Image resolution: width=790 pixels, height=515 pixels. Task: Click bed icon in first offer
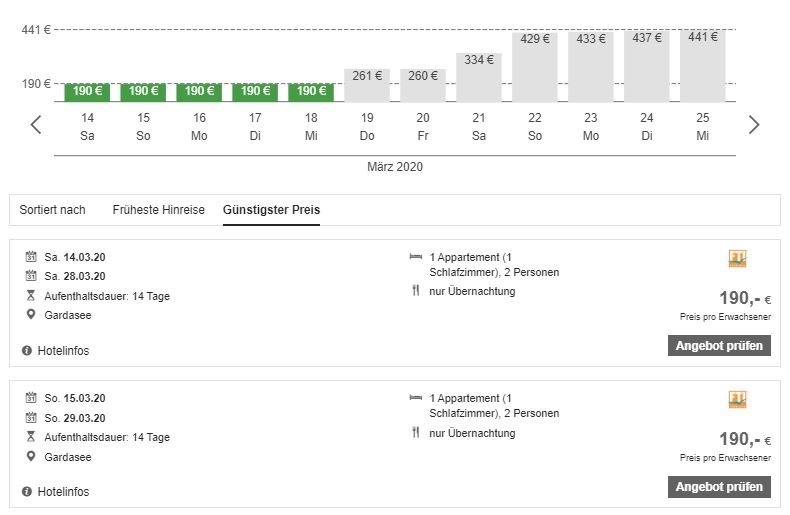tap(416, 257)
